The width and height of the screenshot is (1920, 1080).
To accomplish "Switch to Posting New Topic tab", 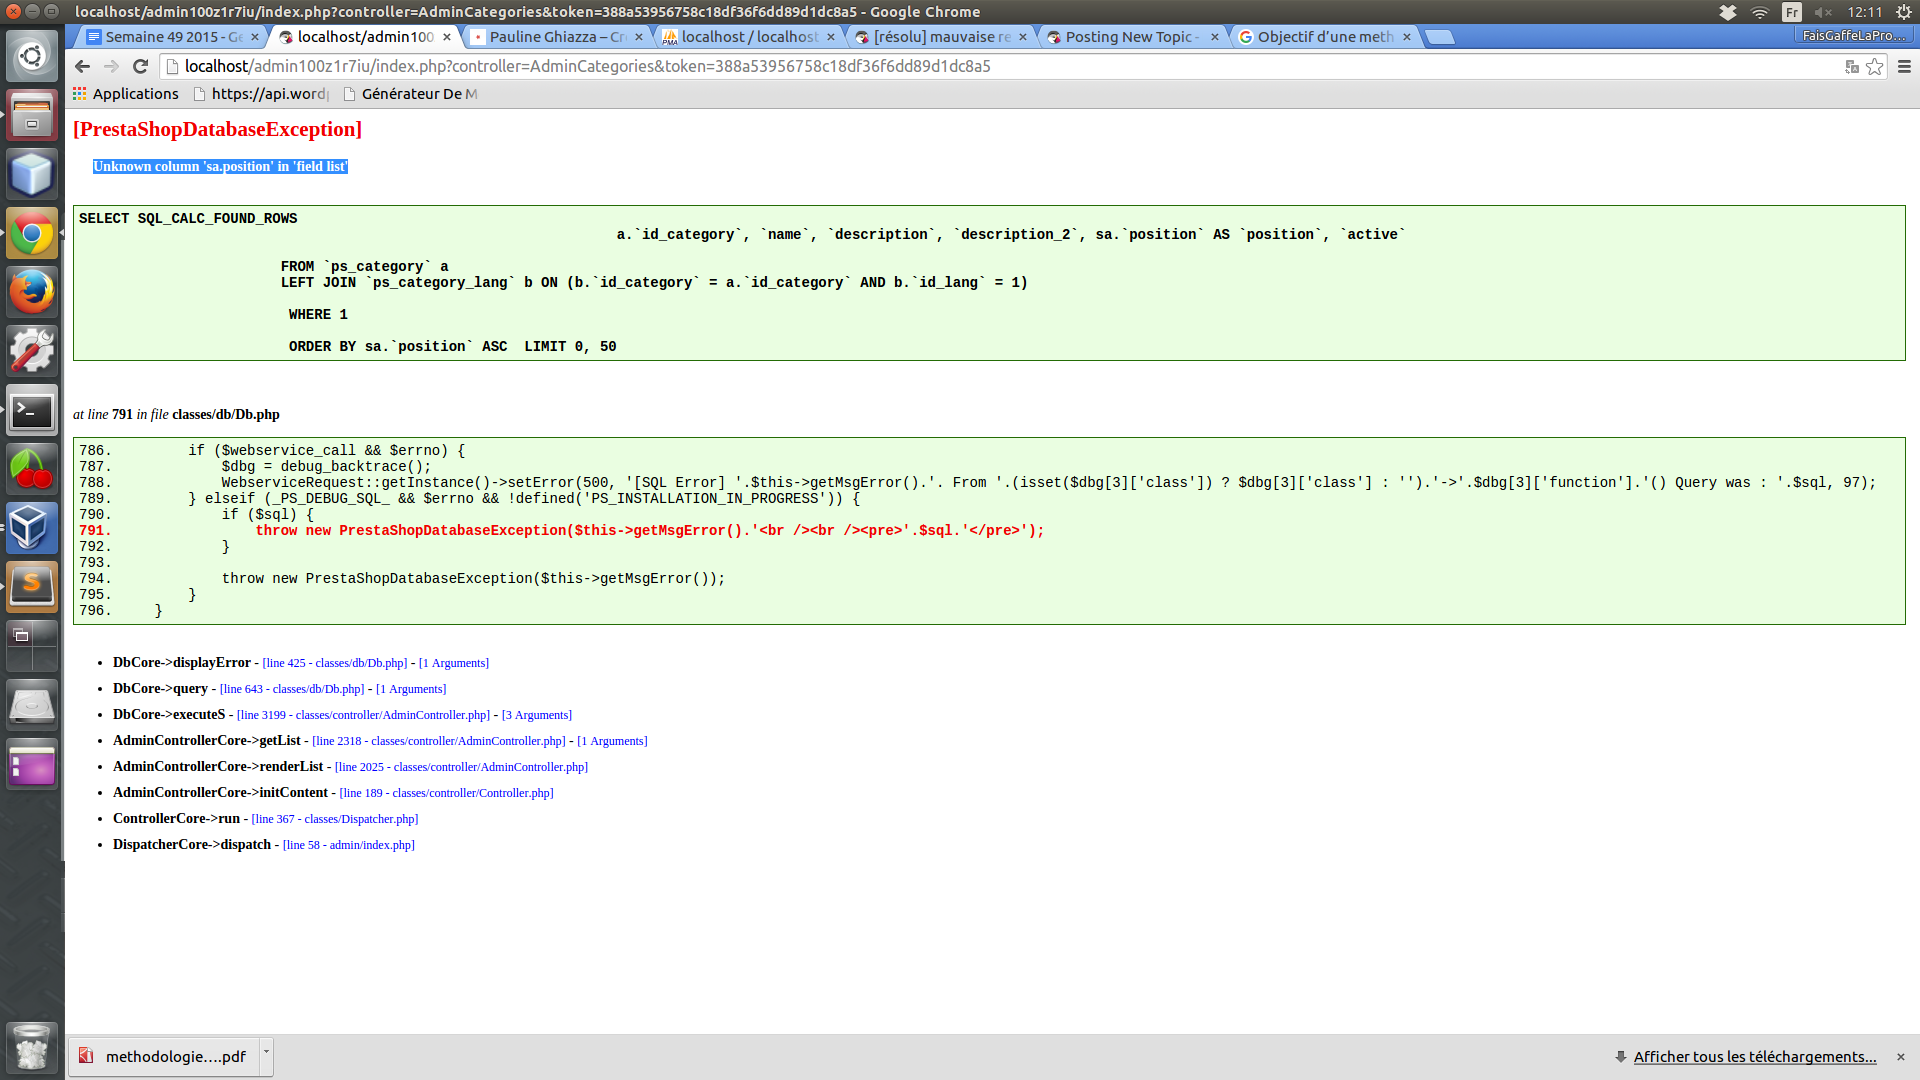I will pyautogui.click(x=1128, y=37).
